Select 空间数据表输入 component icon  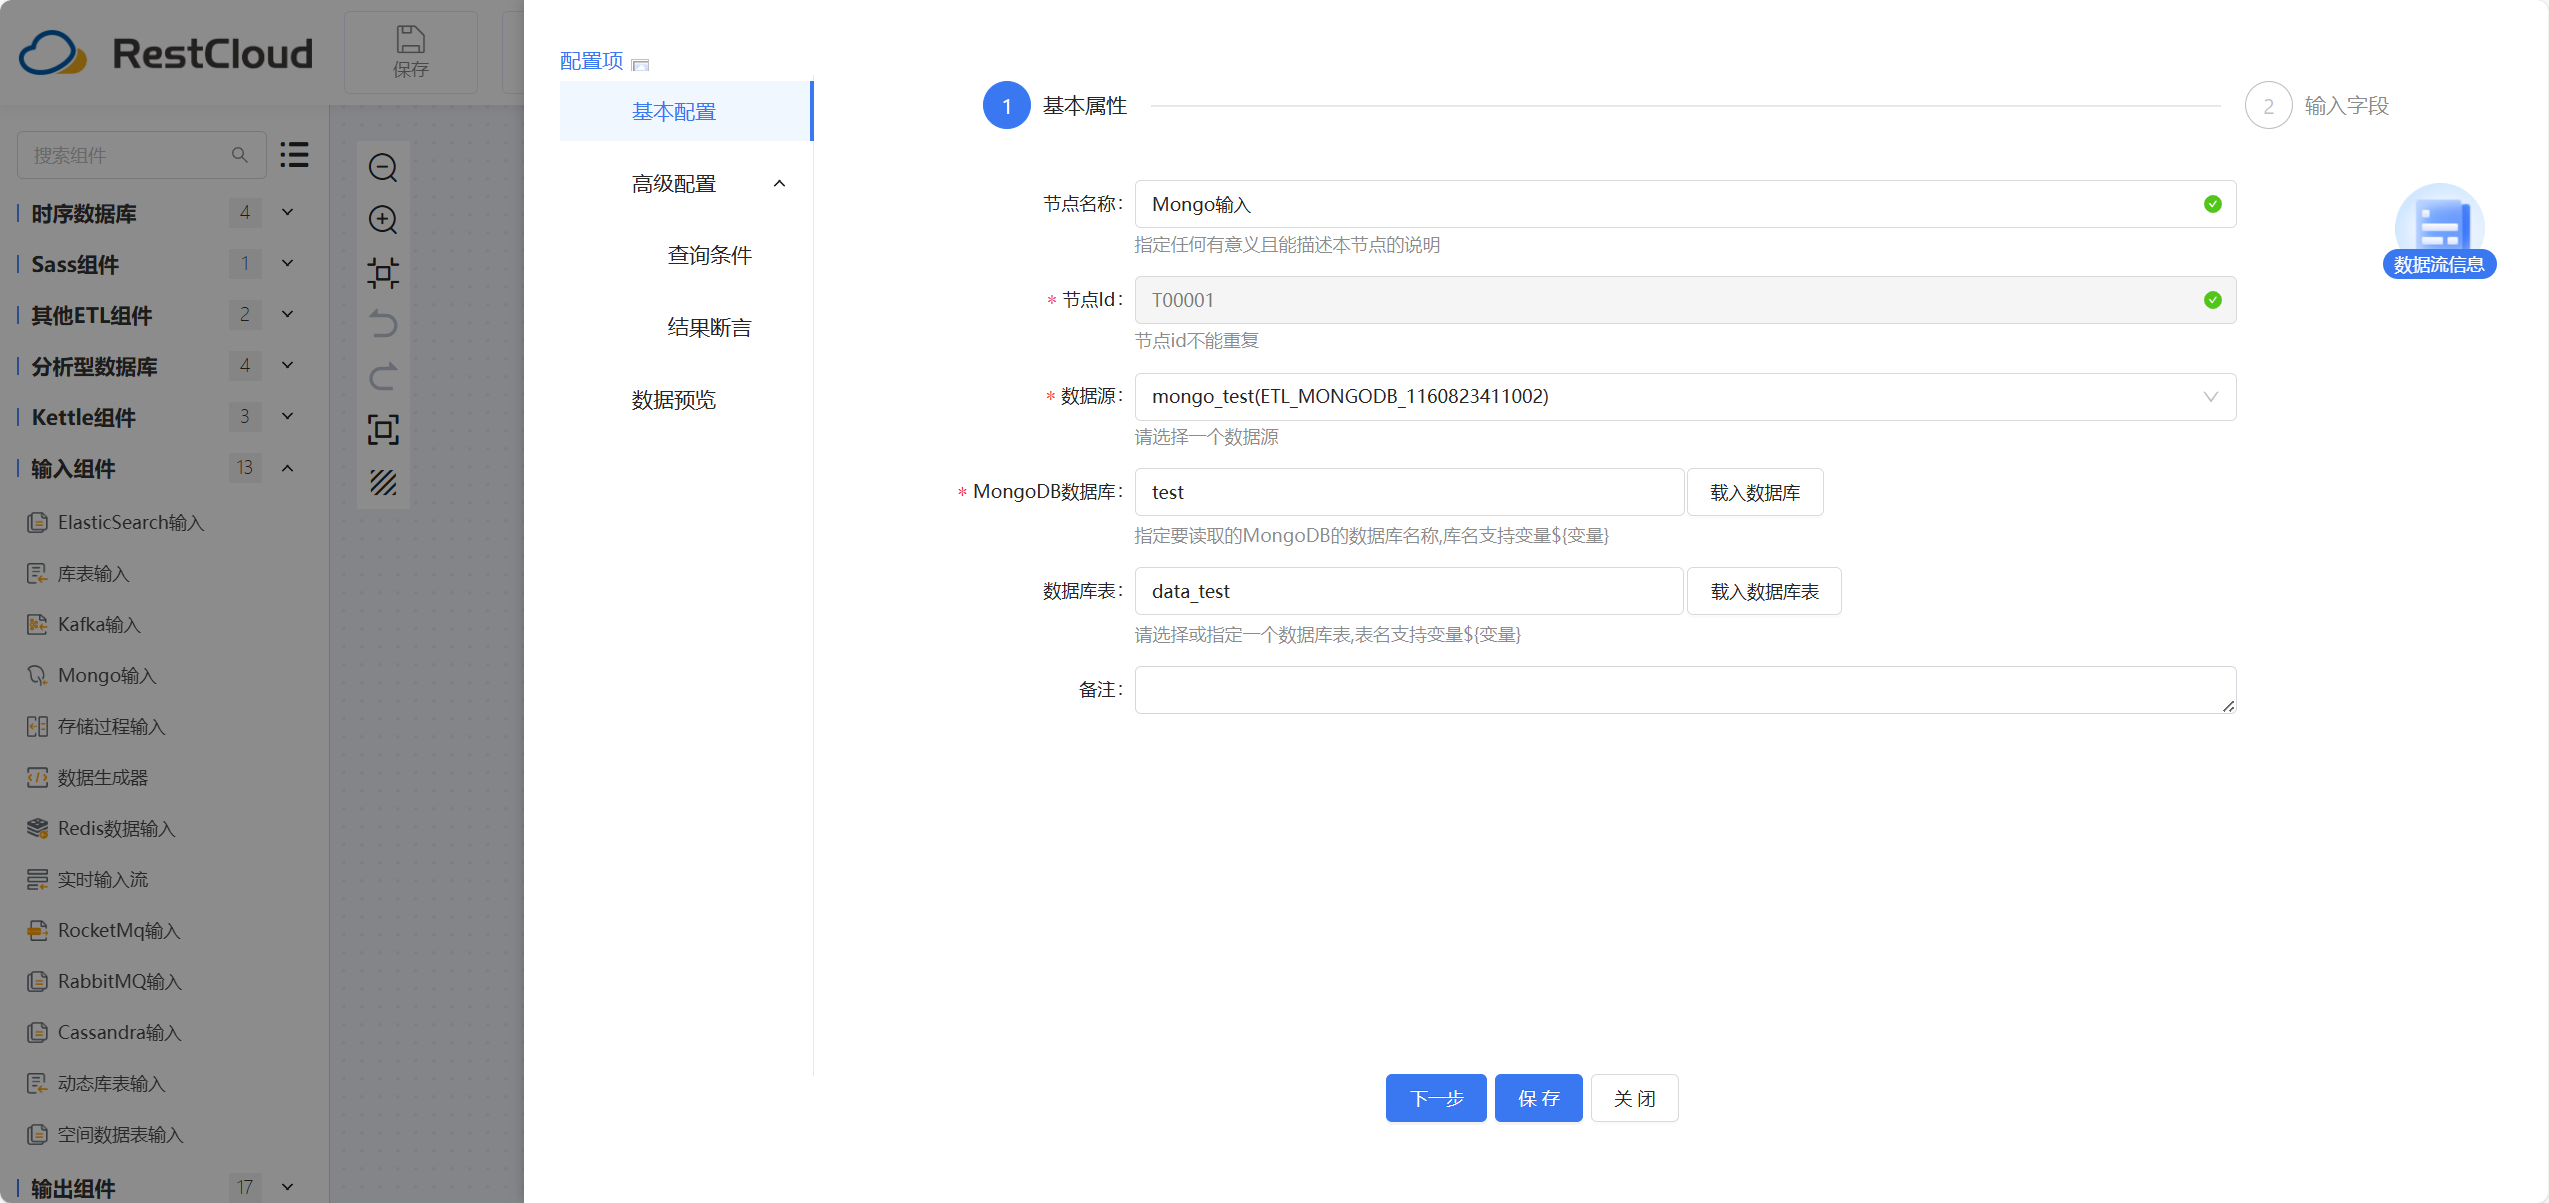(37, 1134)
